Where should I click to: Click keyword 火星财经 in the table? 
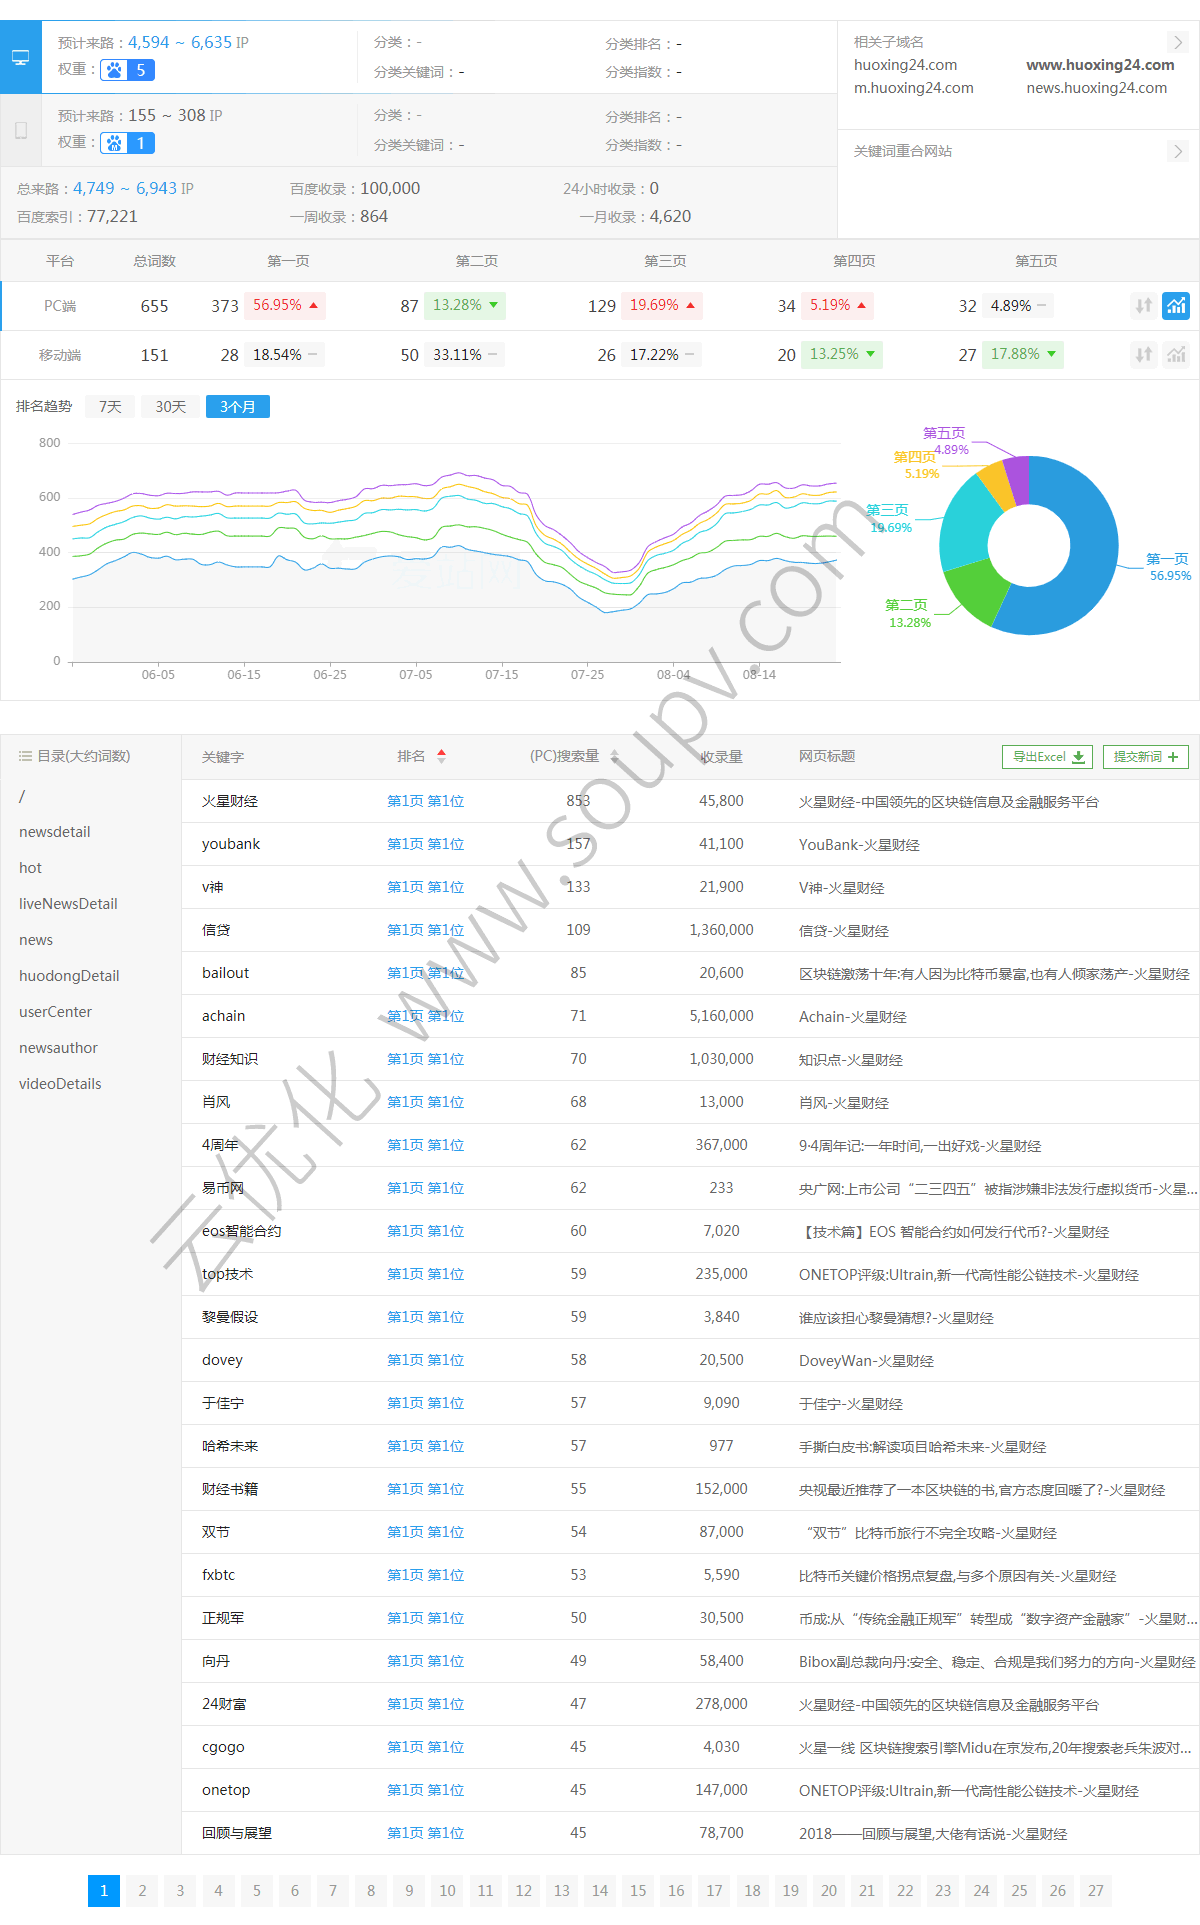point(230,801)
